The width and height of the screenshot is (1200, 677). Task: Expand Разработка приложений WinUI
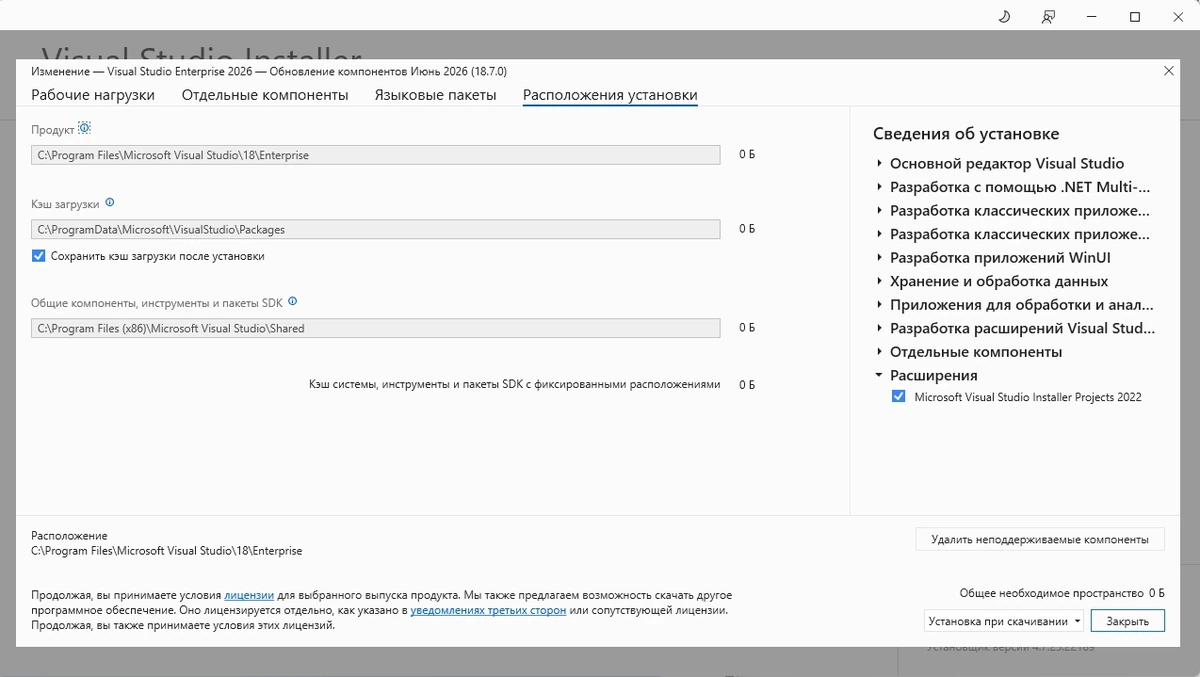[879, 258]
